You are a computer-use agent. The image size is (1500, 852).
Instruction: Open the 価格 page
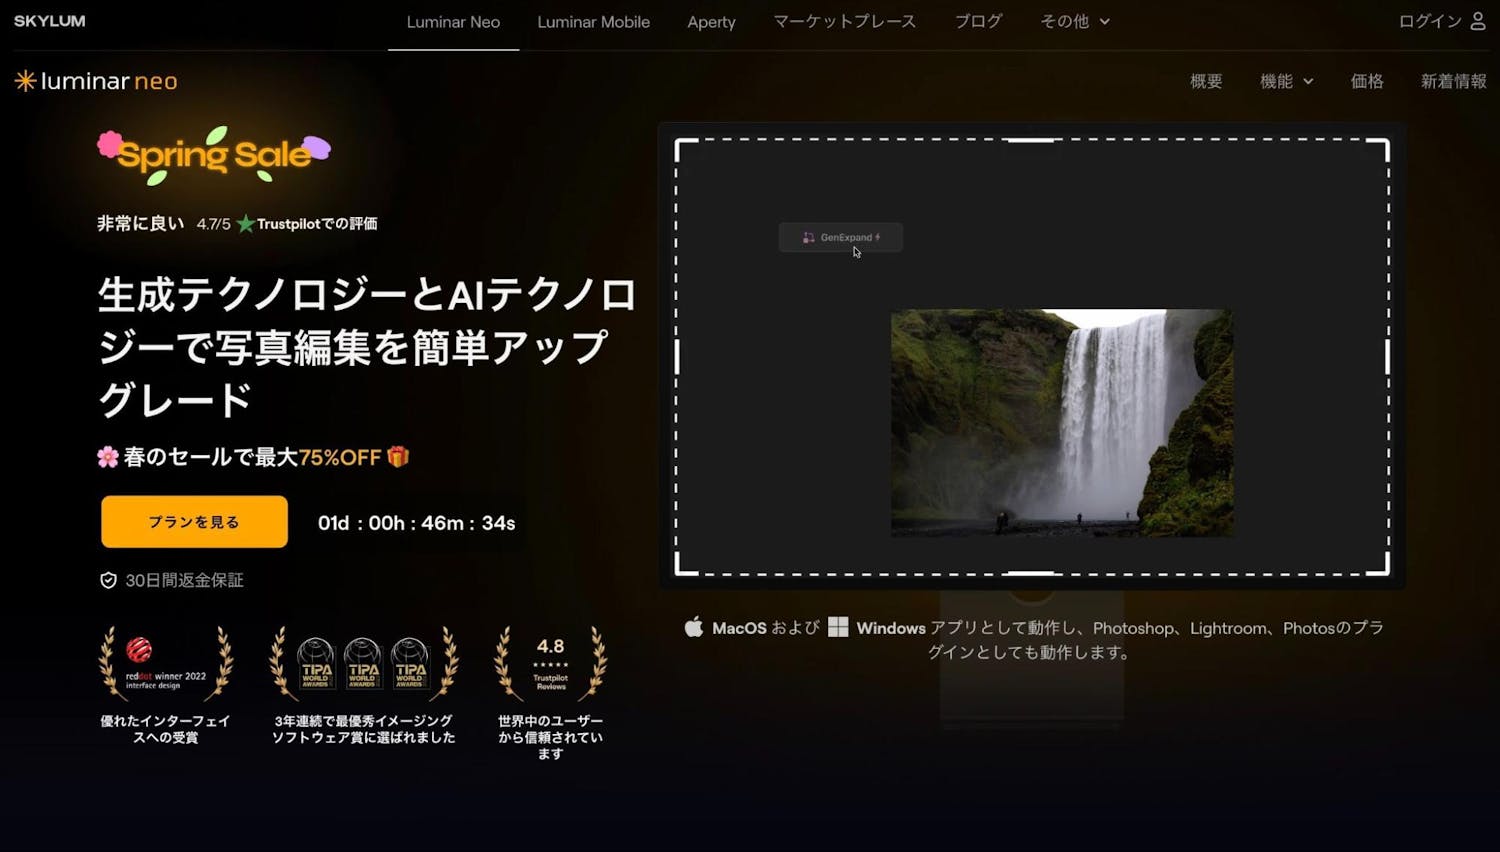(x=1367, y=81)
